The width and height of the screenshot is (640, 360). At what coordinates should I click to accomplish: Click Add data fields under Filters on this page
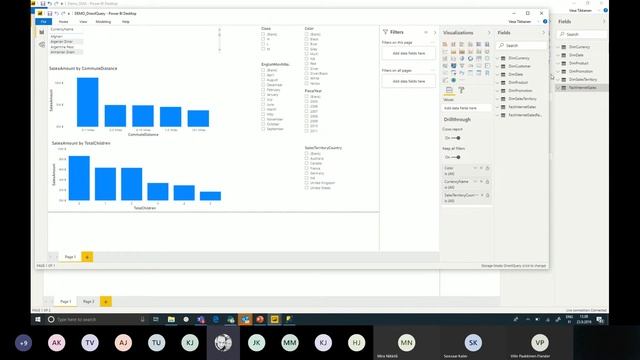click(x=409, y=53)
